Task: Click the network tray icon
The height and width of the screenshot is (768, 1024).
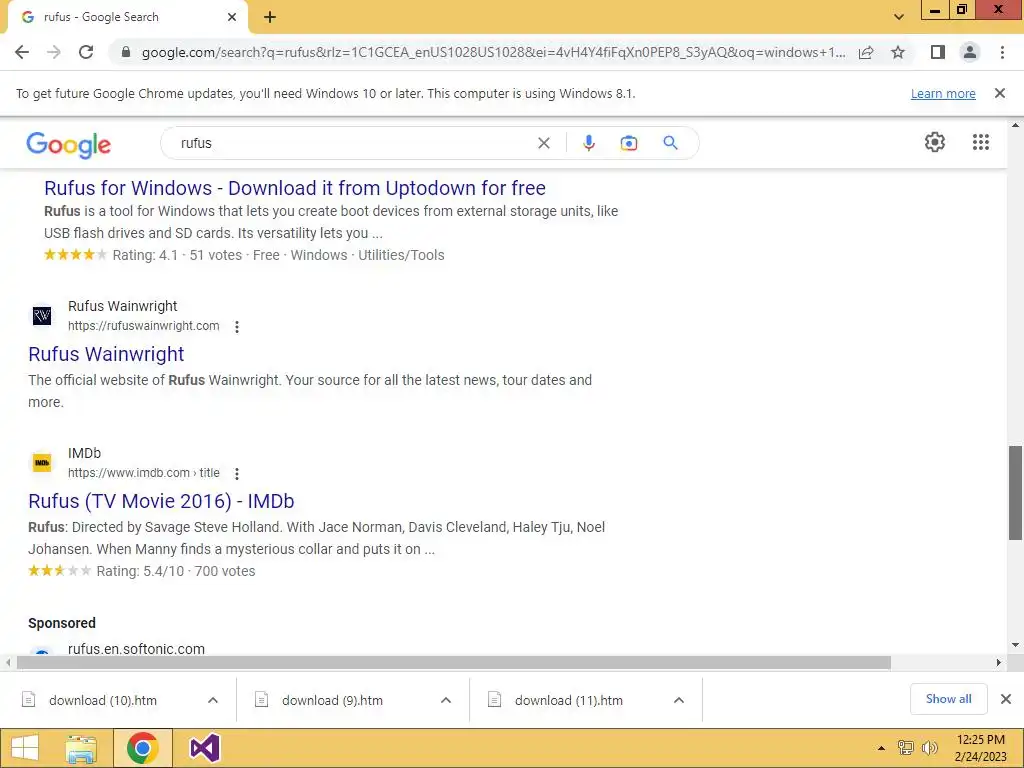Action: point(905,748)
